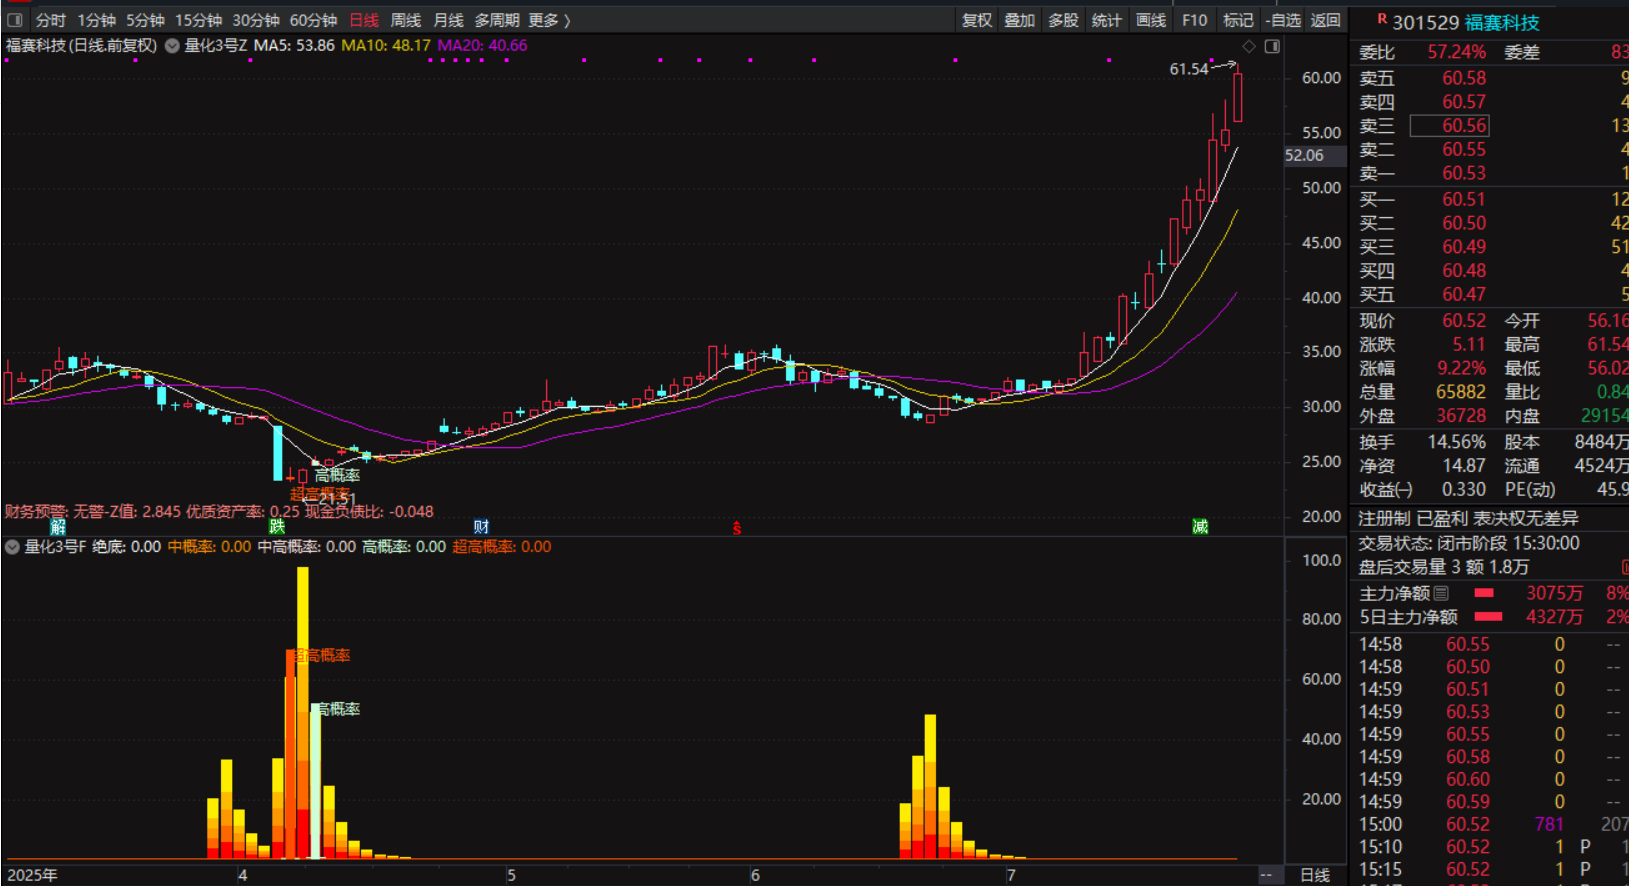Open the 画线 drawing tools
Viewport: 1629px width, 886px height.
[x=1151, y=20]
